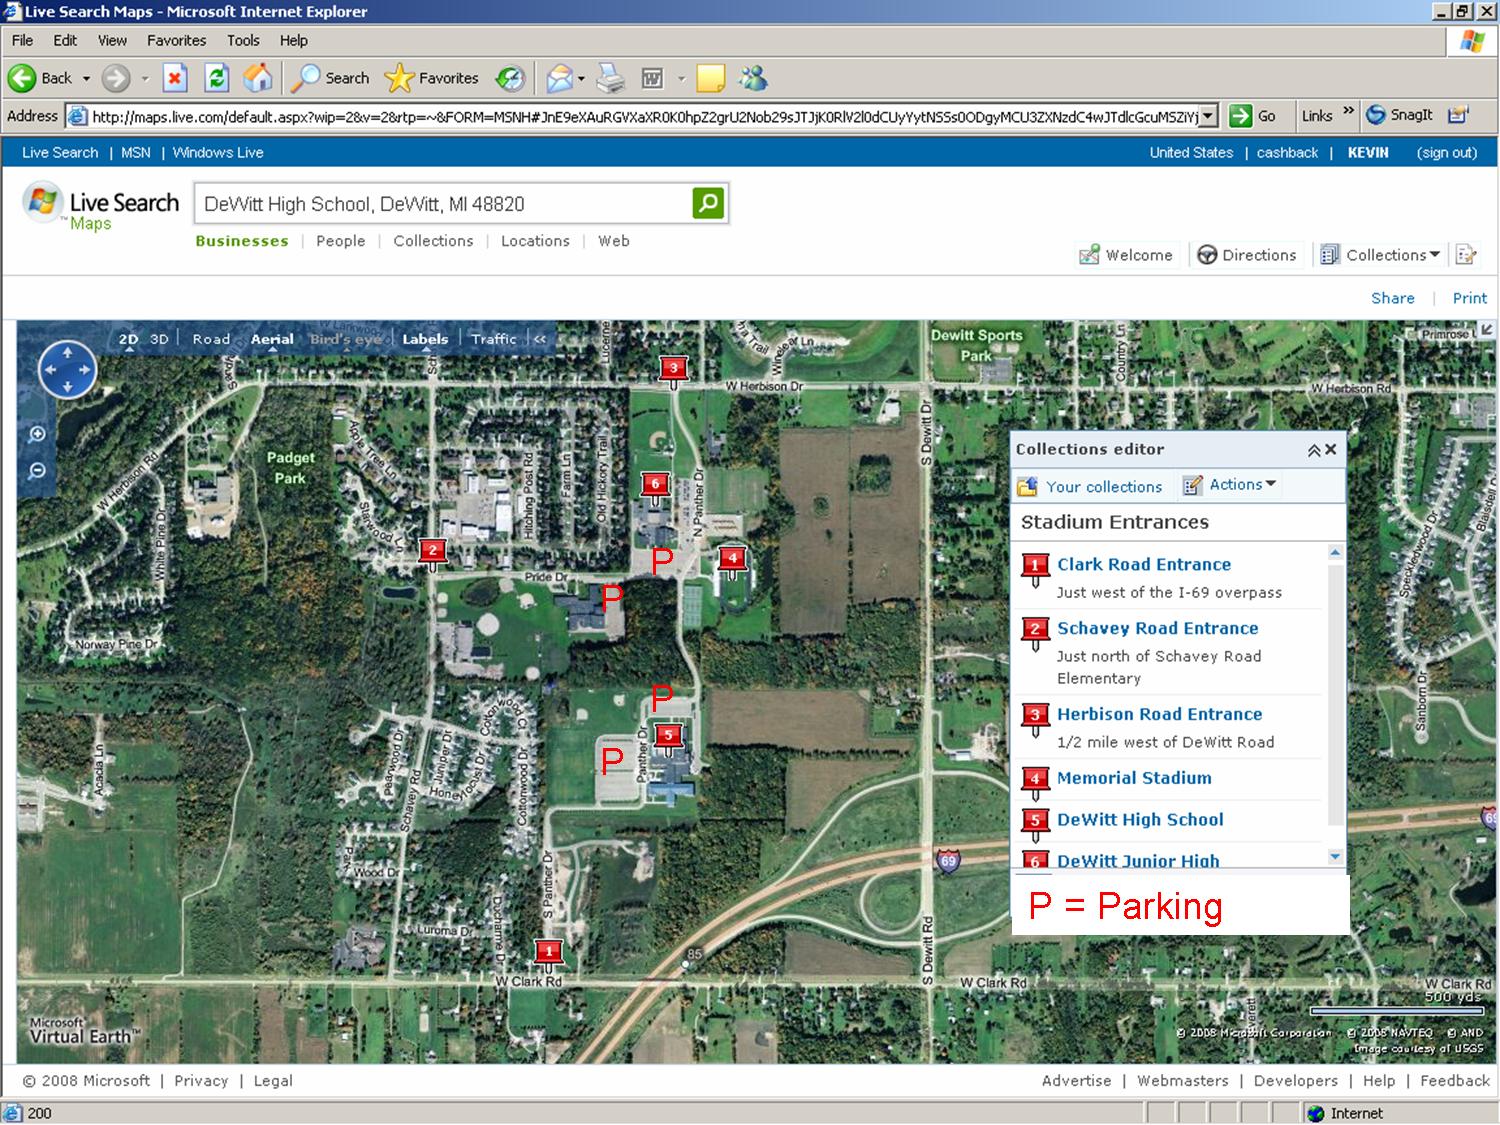Expand the IE Links toolbar chevron

(x=1348, y=112)
